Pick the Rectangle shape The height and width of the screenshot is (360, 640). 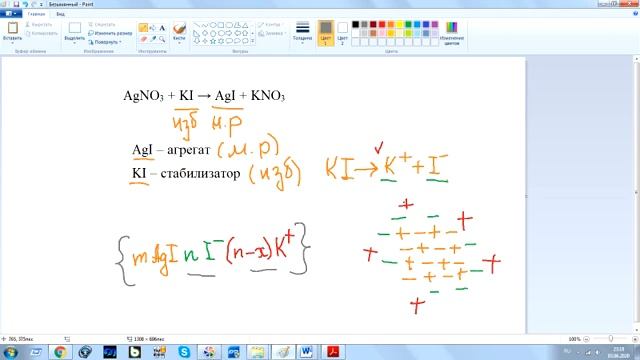point(221,25)
